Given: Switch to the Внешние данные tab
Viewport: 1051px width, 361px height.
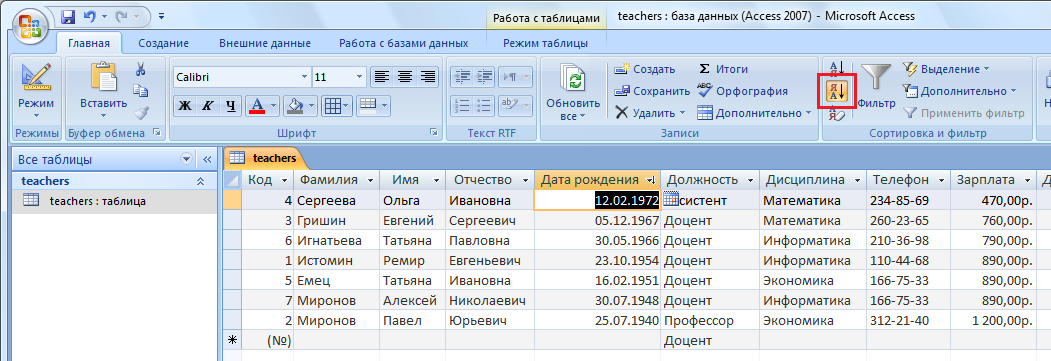Looking at the screenshot, I should tap(265, 43).
